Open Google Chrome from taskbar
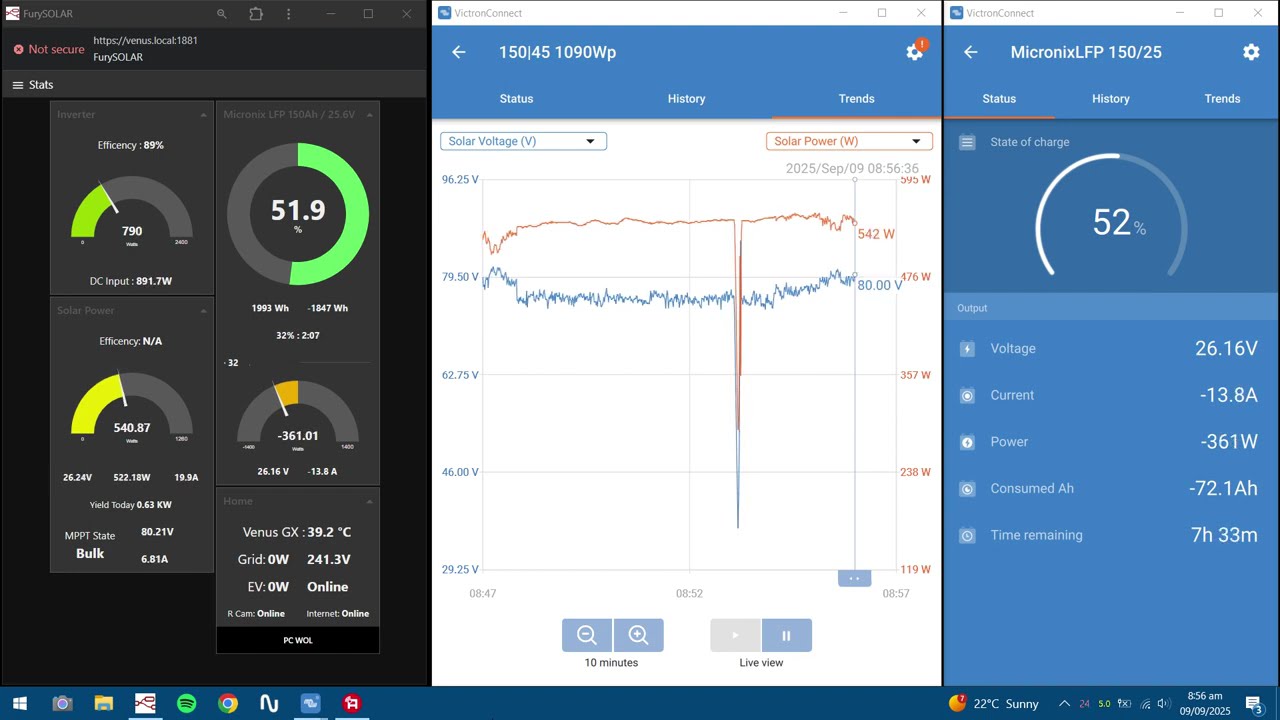The height and width of the screenshot is (720, 1280). pos(228,704)
